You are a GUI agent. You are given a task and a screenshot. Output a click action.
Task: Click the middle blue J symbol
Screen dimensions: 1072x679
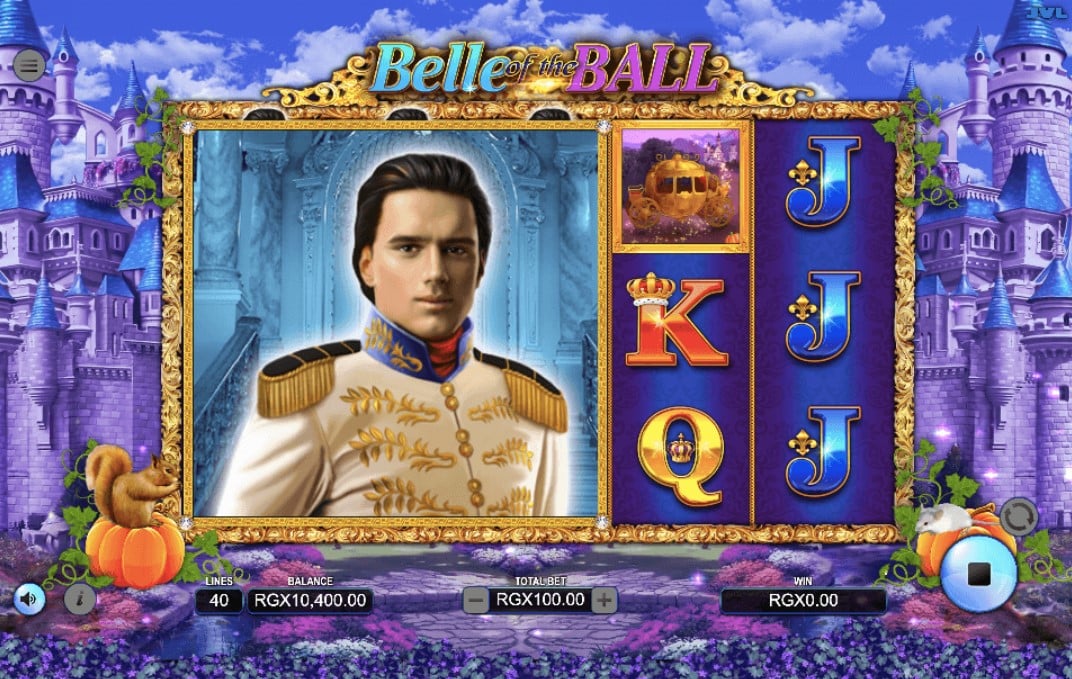pyautogui.click(x=824, y=317)
